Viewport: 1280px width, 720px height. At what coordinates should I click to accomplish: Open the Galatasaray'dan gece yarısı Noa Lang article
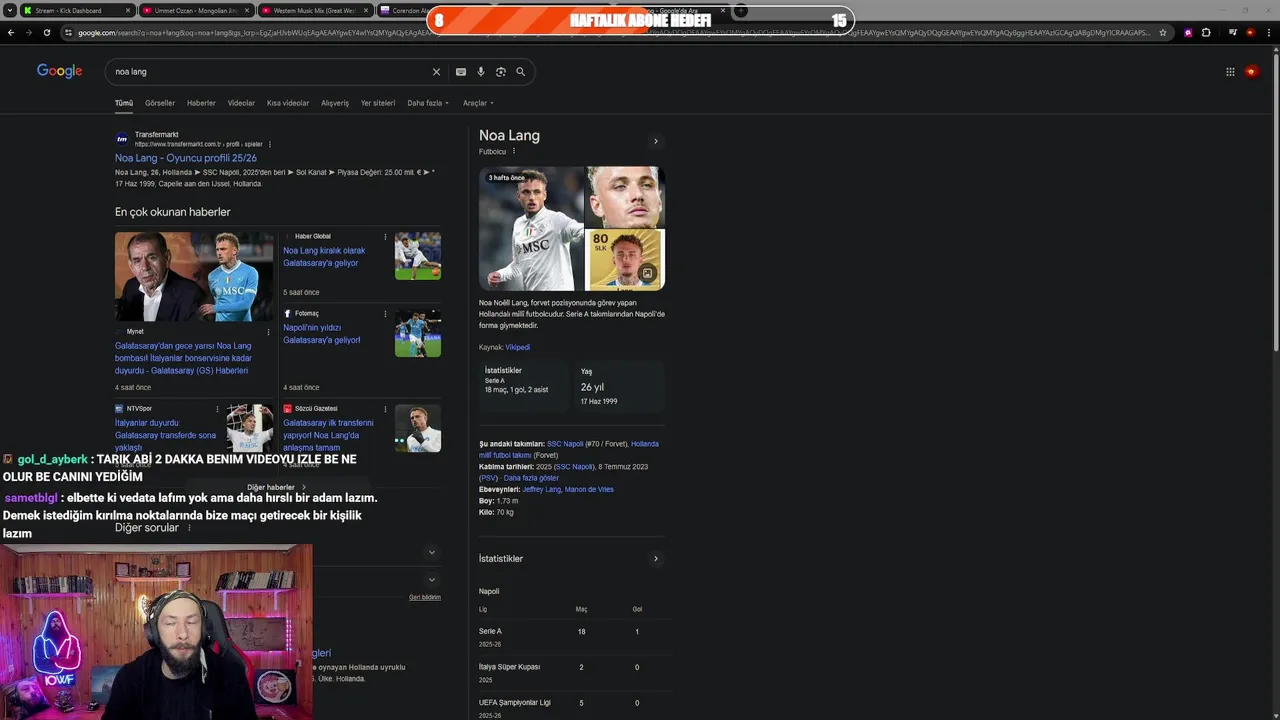(183, 358)
